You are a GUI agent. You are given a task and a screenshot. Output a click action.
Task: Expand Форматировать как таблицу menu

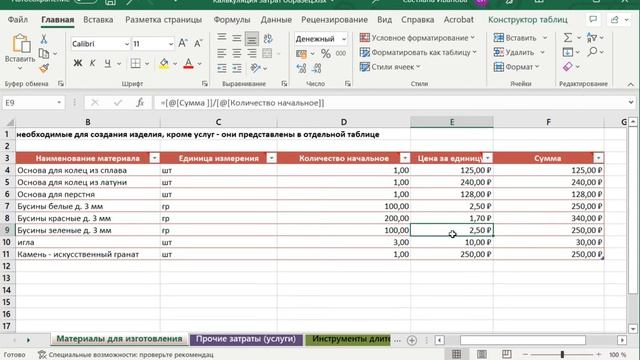[x=418, y=52]
